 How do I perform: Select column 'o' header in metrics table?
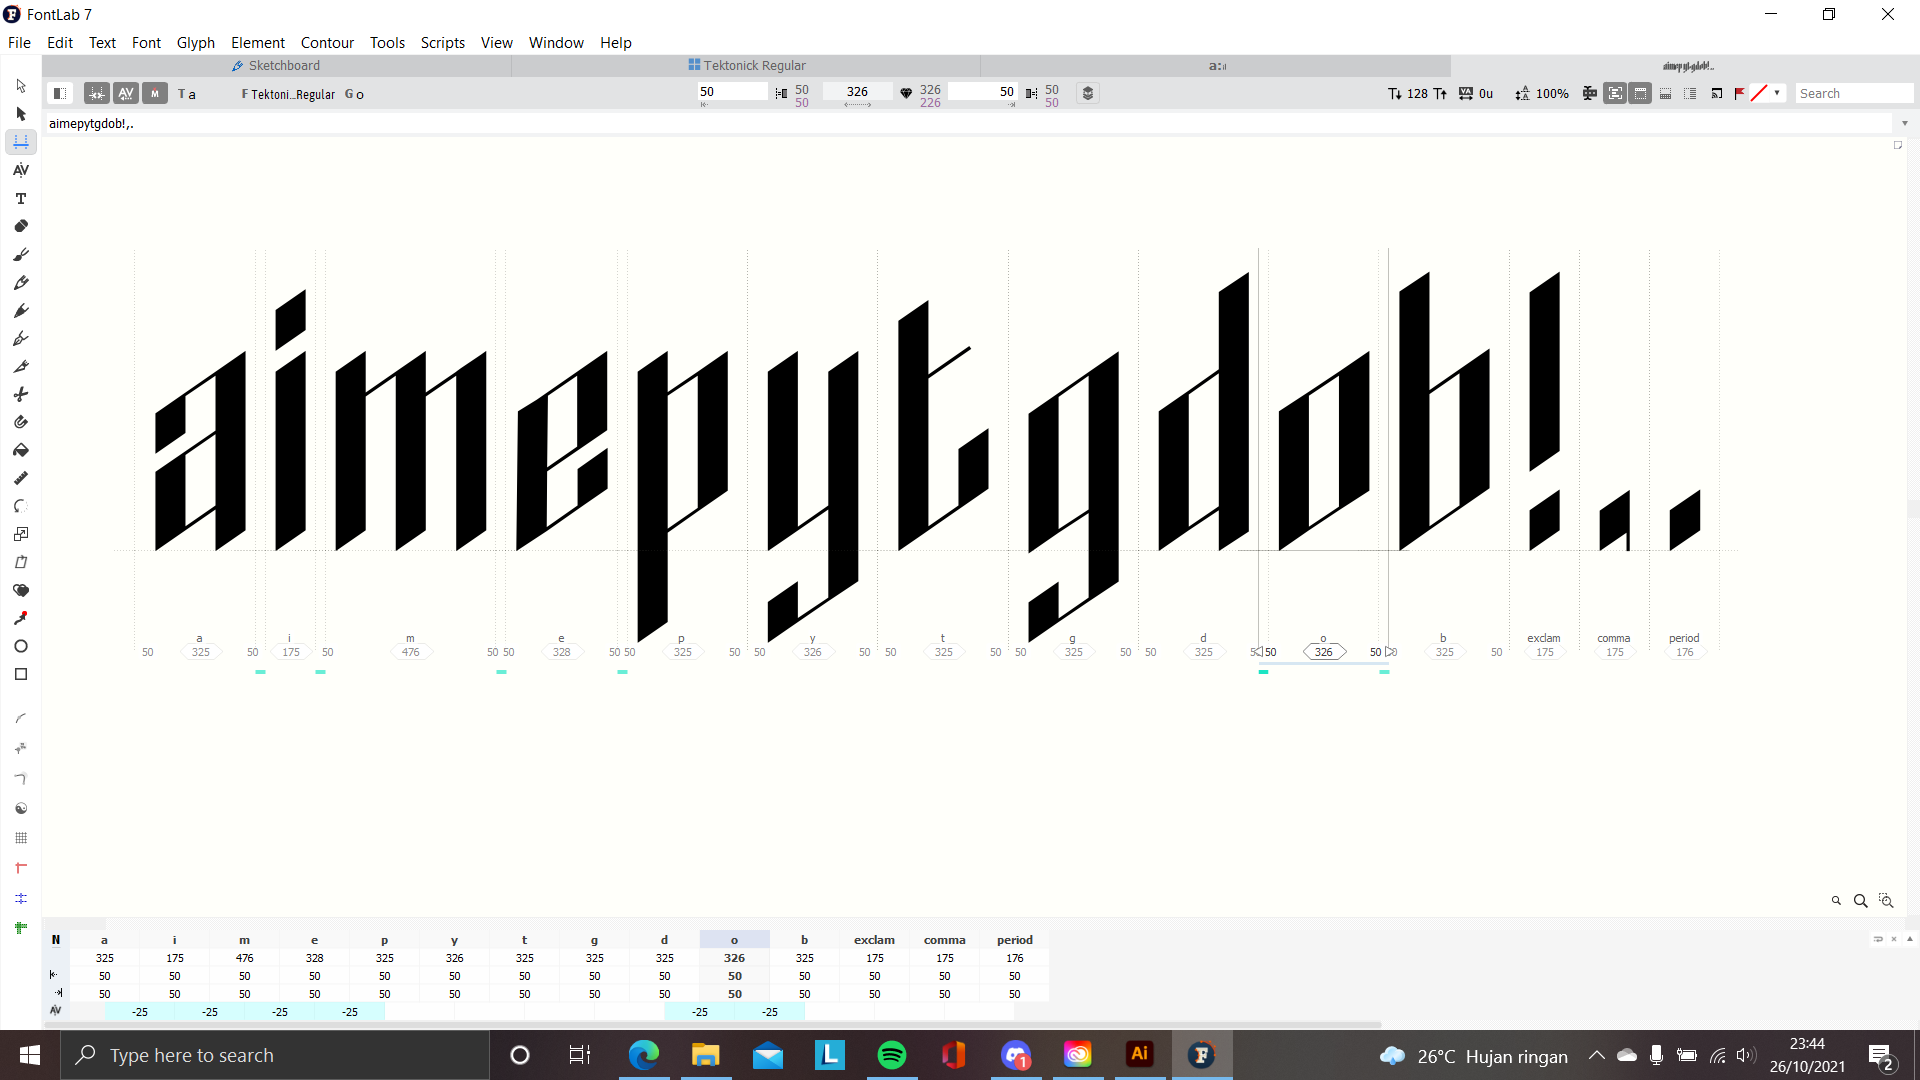734,940
